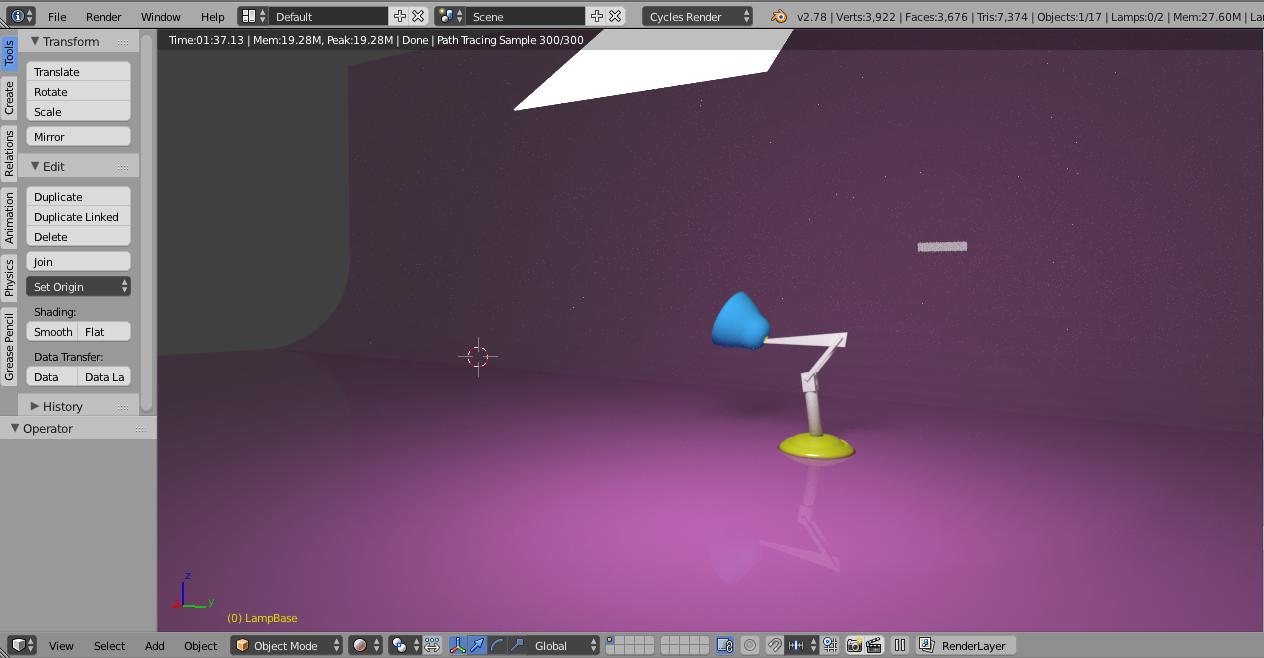Open the Object Mode dropdown

click(x=286, y=645)
